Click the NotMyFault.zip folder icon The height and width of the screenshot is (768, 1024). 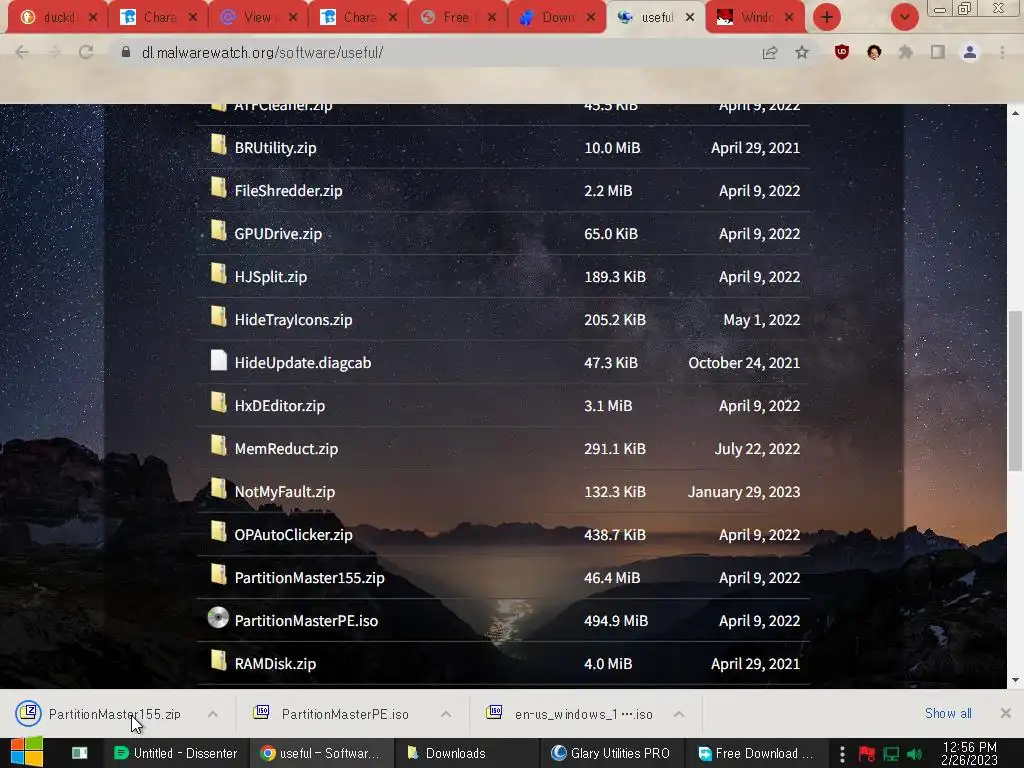[218, 489]
